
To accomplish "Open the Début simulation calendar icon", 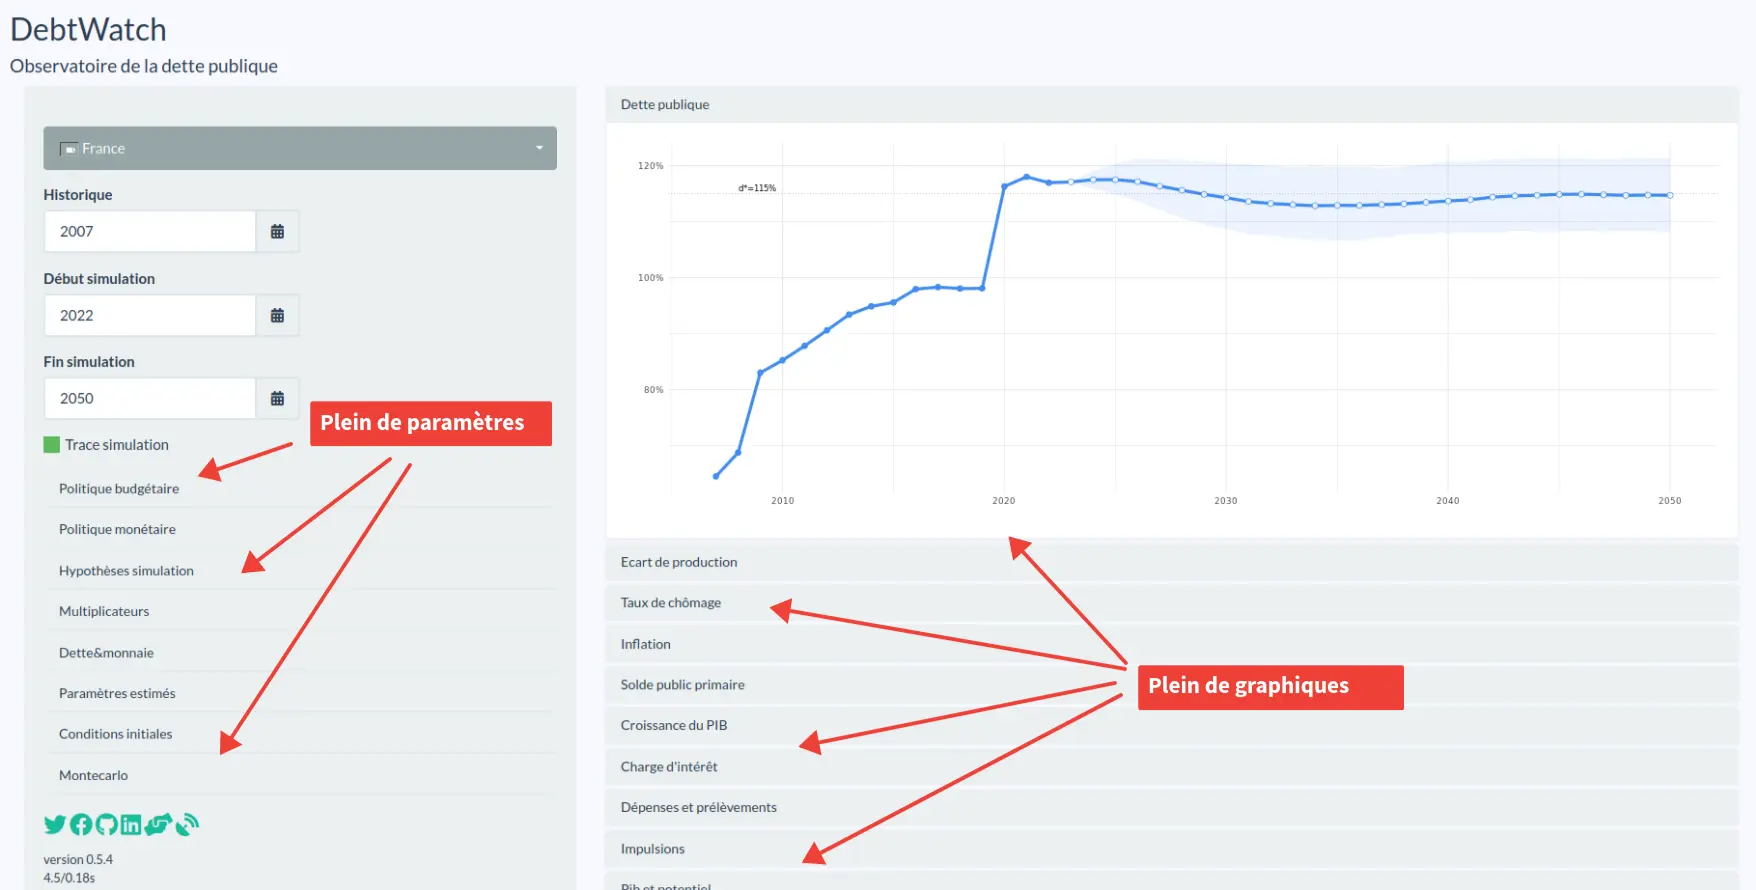I will pyautogui.click(x=277, y=315).
